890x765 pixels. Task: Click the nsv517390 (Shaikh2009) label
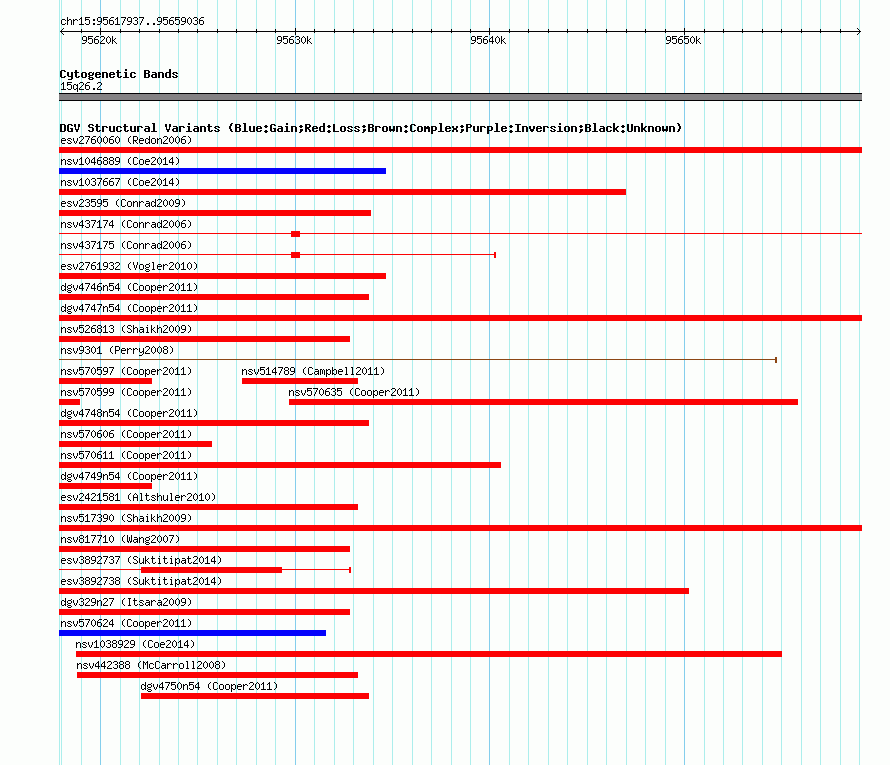pos(126,518)
